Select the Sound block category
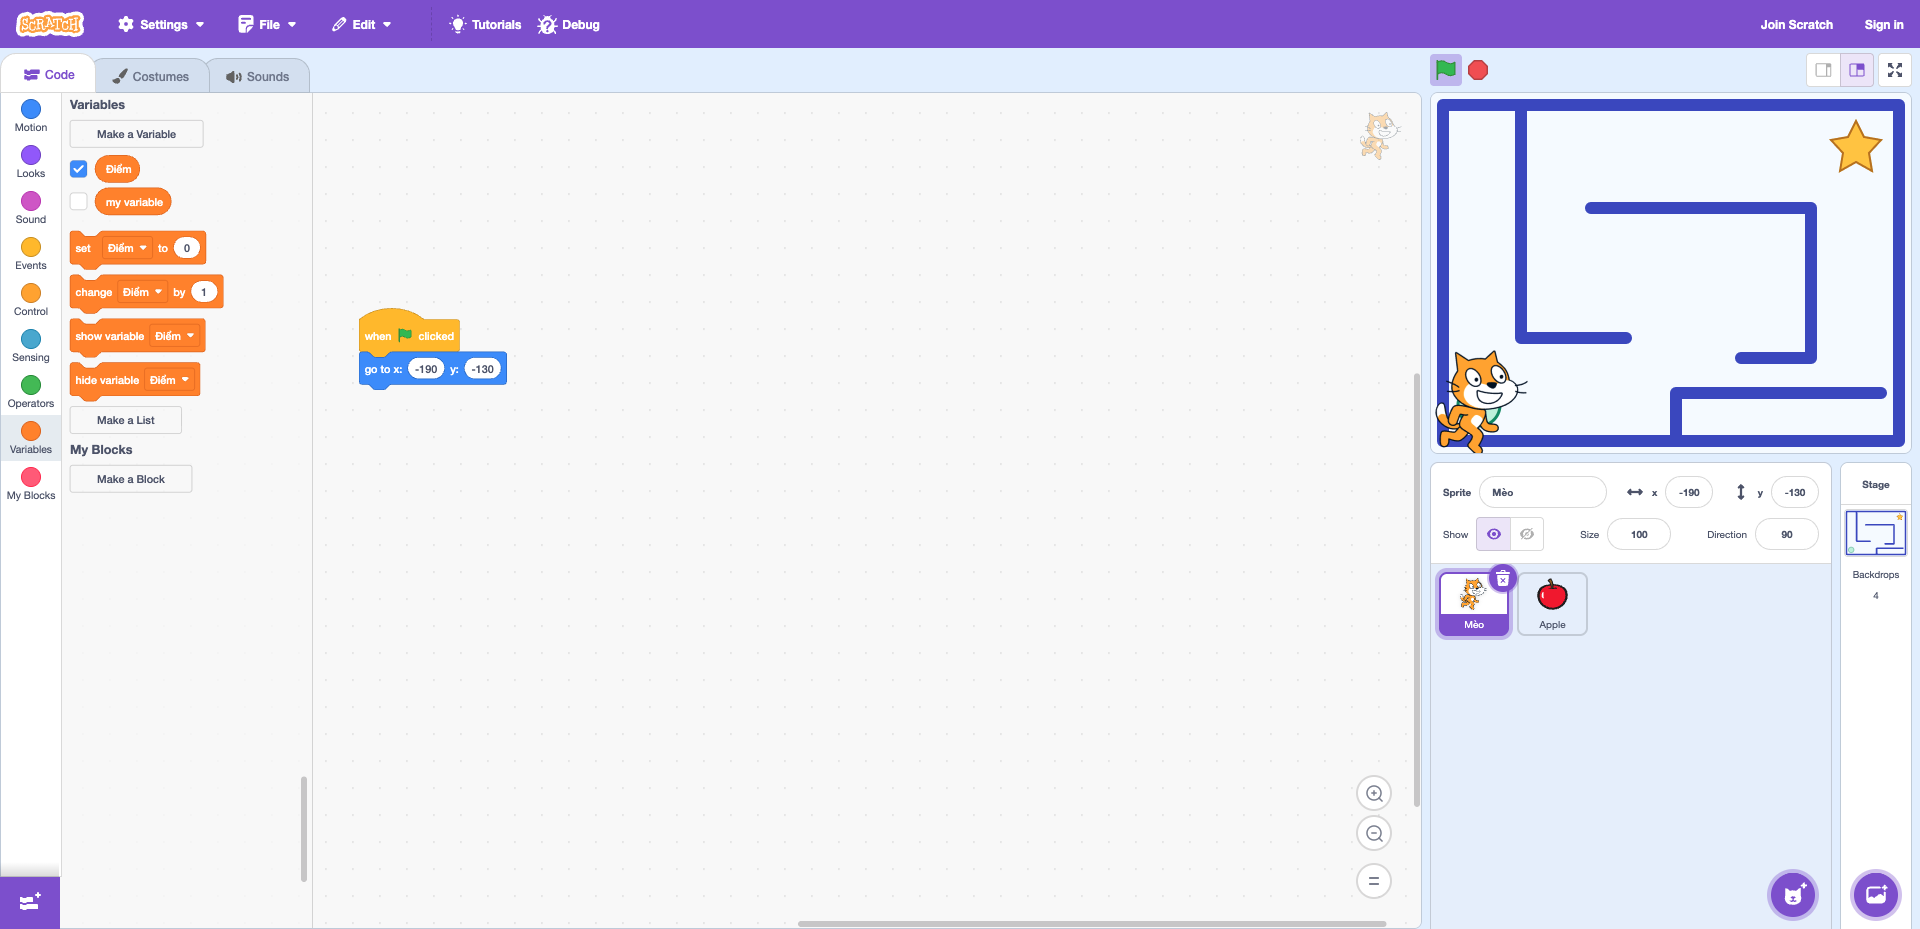This screenshot has width=1920, height=929. pos(31,208)
